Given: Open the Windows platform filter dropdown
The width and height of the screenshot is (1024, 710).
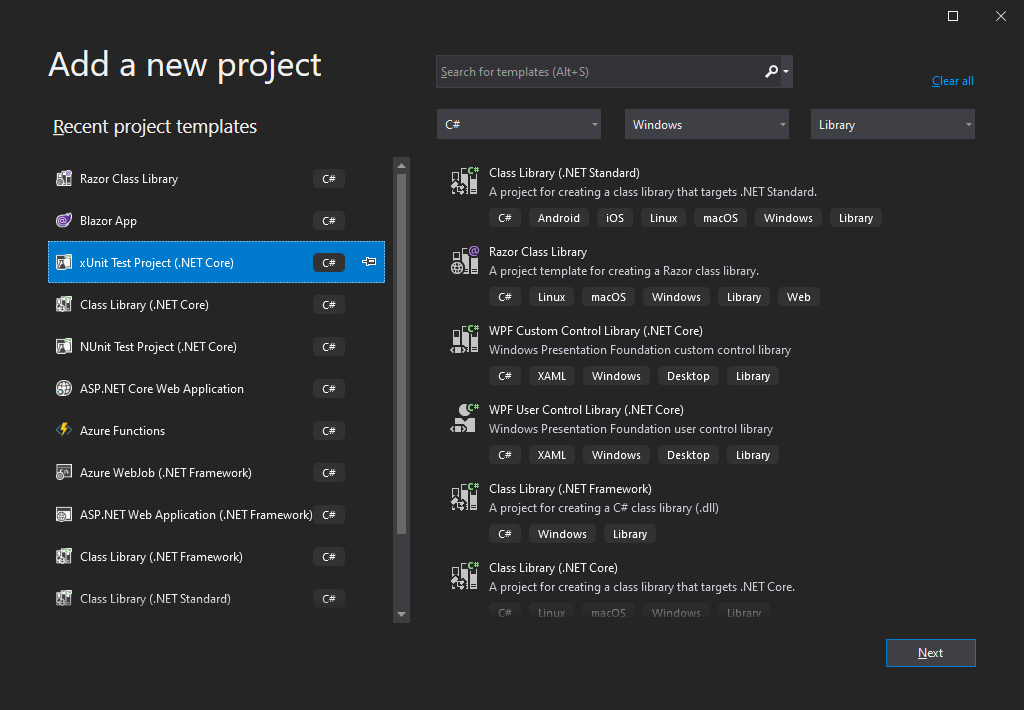Looking at the screenshot, I should (707, 125).
